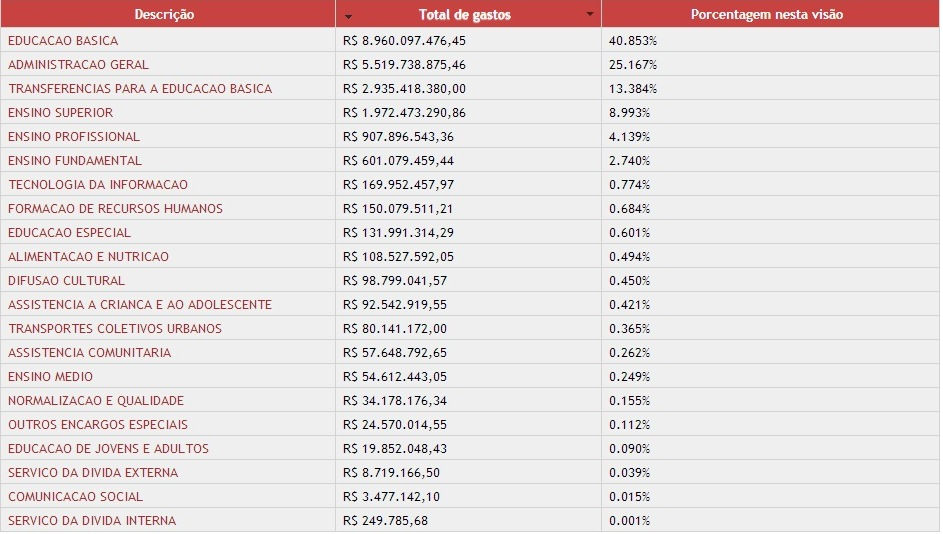Sort by the Descrição column header
943x534 pixels.
164,14
